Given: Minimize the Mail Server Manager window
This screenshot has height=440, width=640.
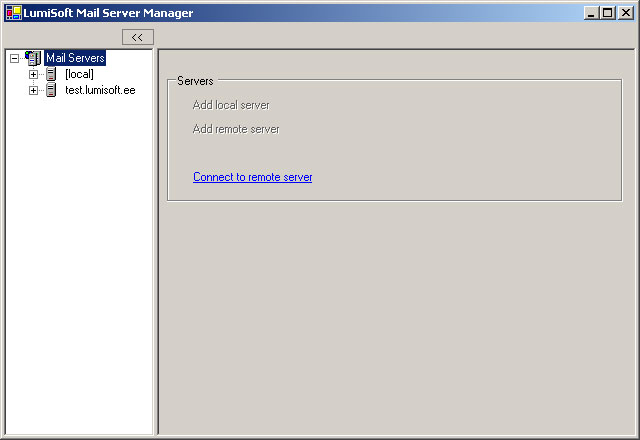Looking at the screenshot, I should [591, 13].
